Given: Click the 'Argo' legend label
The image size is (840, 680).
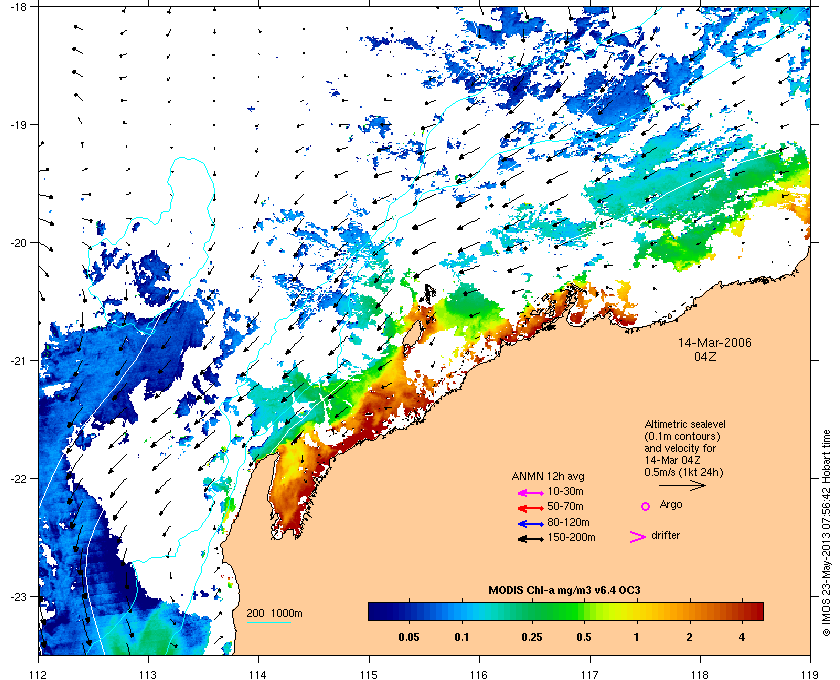Looking at the screenshot, I should point(671,505).
